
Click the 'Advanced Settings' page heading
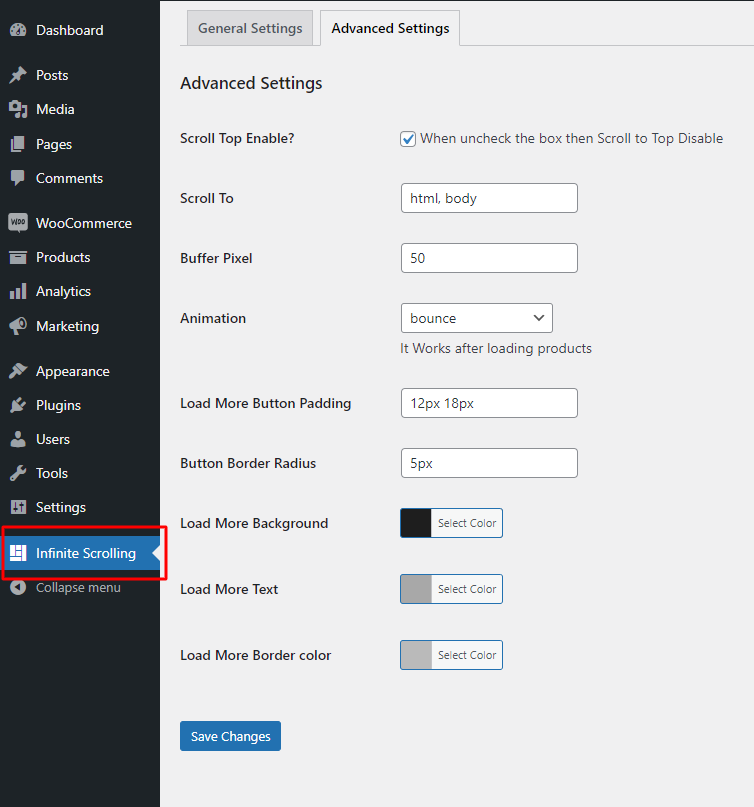251,83
